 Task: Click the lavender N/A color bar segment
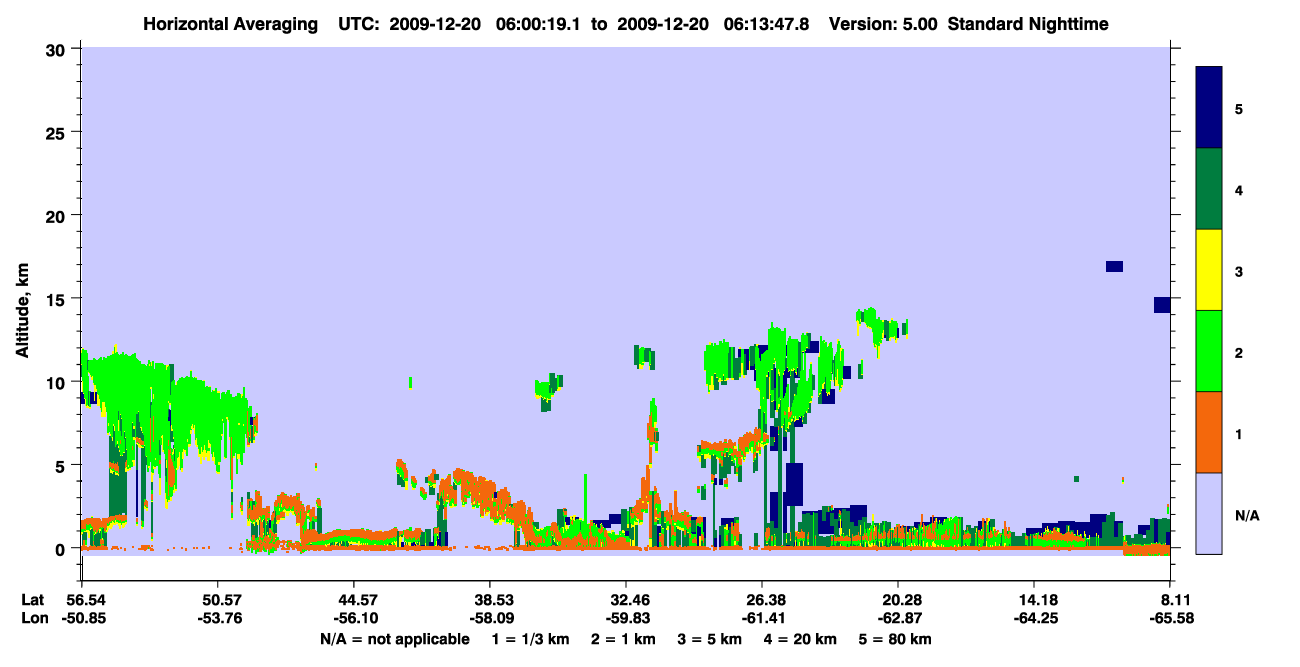click(x=1209, y=513)
